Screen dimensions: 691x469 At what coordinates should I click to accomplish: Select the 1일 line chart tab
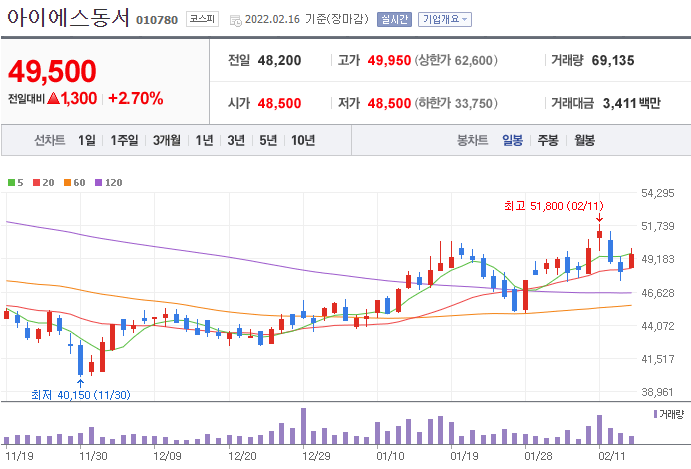[x=87, y=140]
